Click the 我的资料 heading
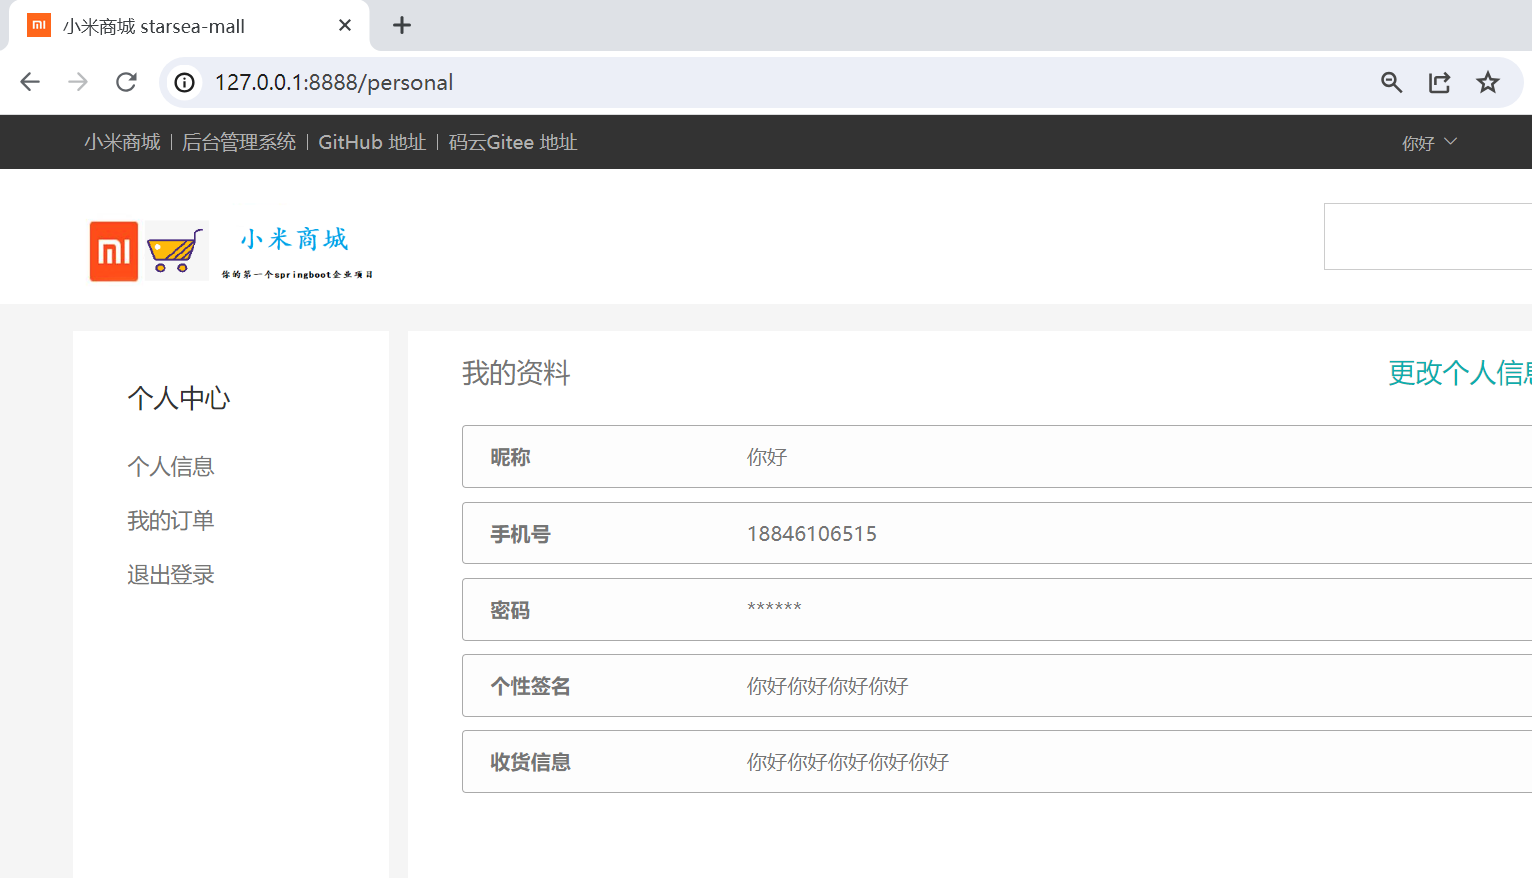 516,373
